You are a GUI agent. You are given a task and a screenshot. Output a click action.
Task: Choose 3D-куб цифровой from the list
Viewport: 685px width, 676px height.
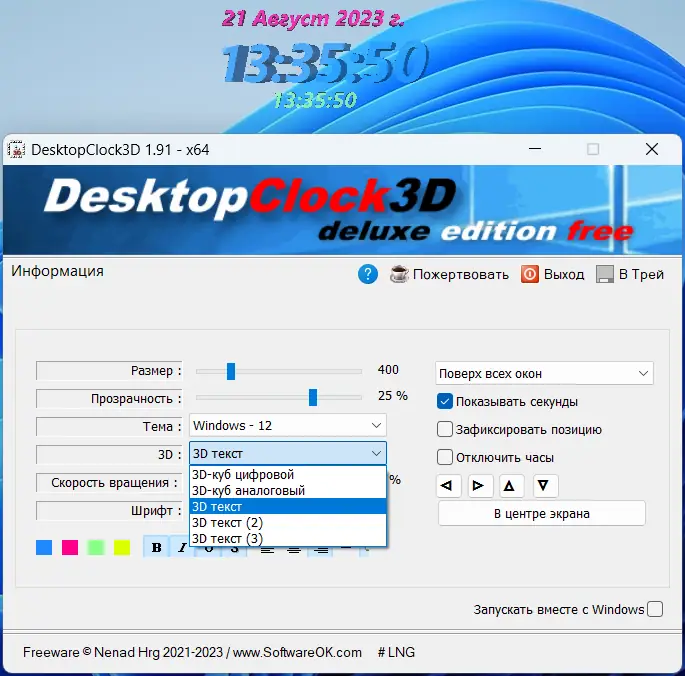[x=288, y=475]
